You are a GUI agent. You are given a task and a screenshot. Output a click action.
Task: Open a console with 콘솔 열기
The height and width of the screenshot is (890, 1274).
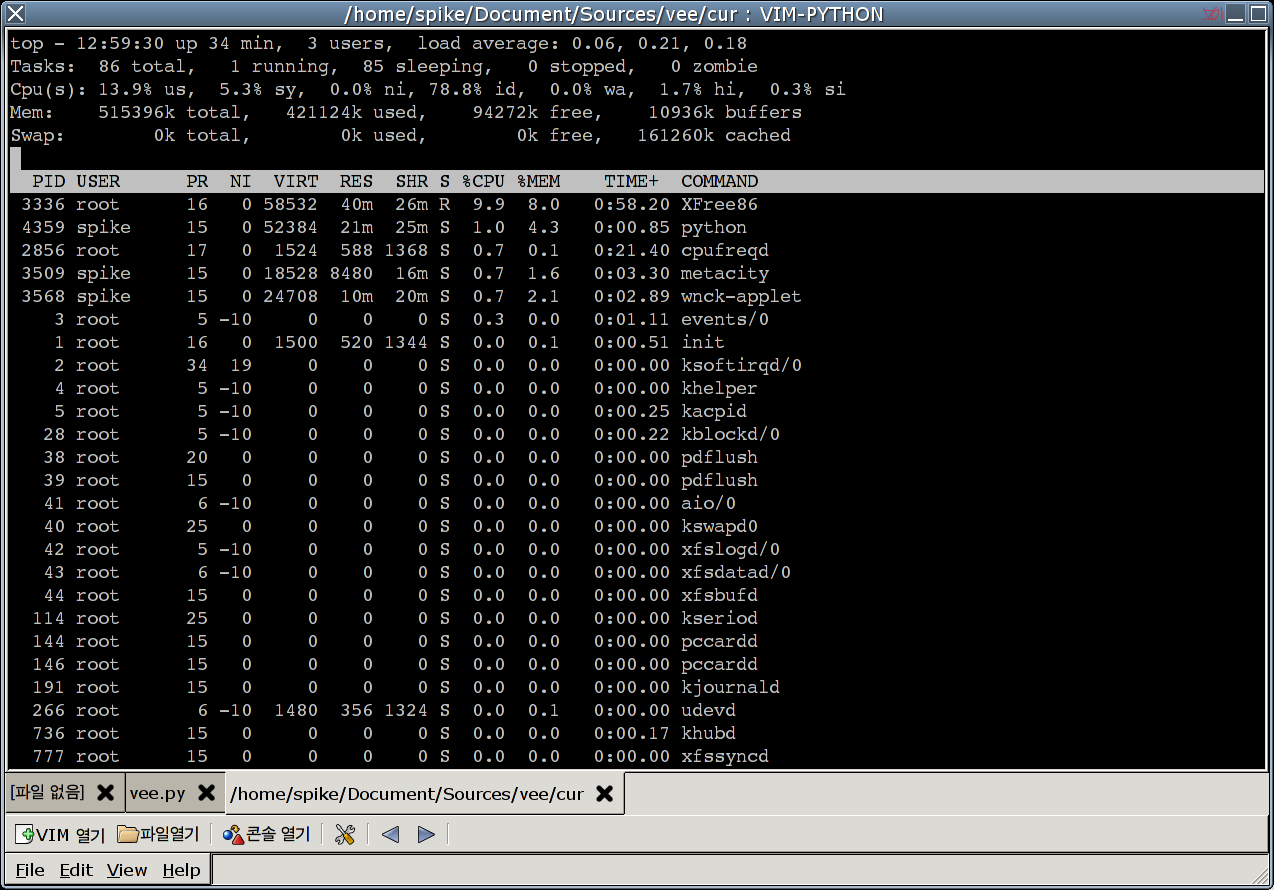[266, 834]
